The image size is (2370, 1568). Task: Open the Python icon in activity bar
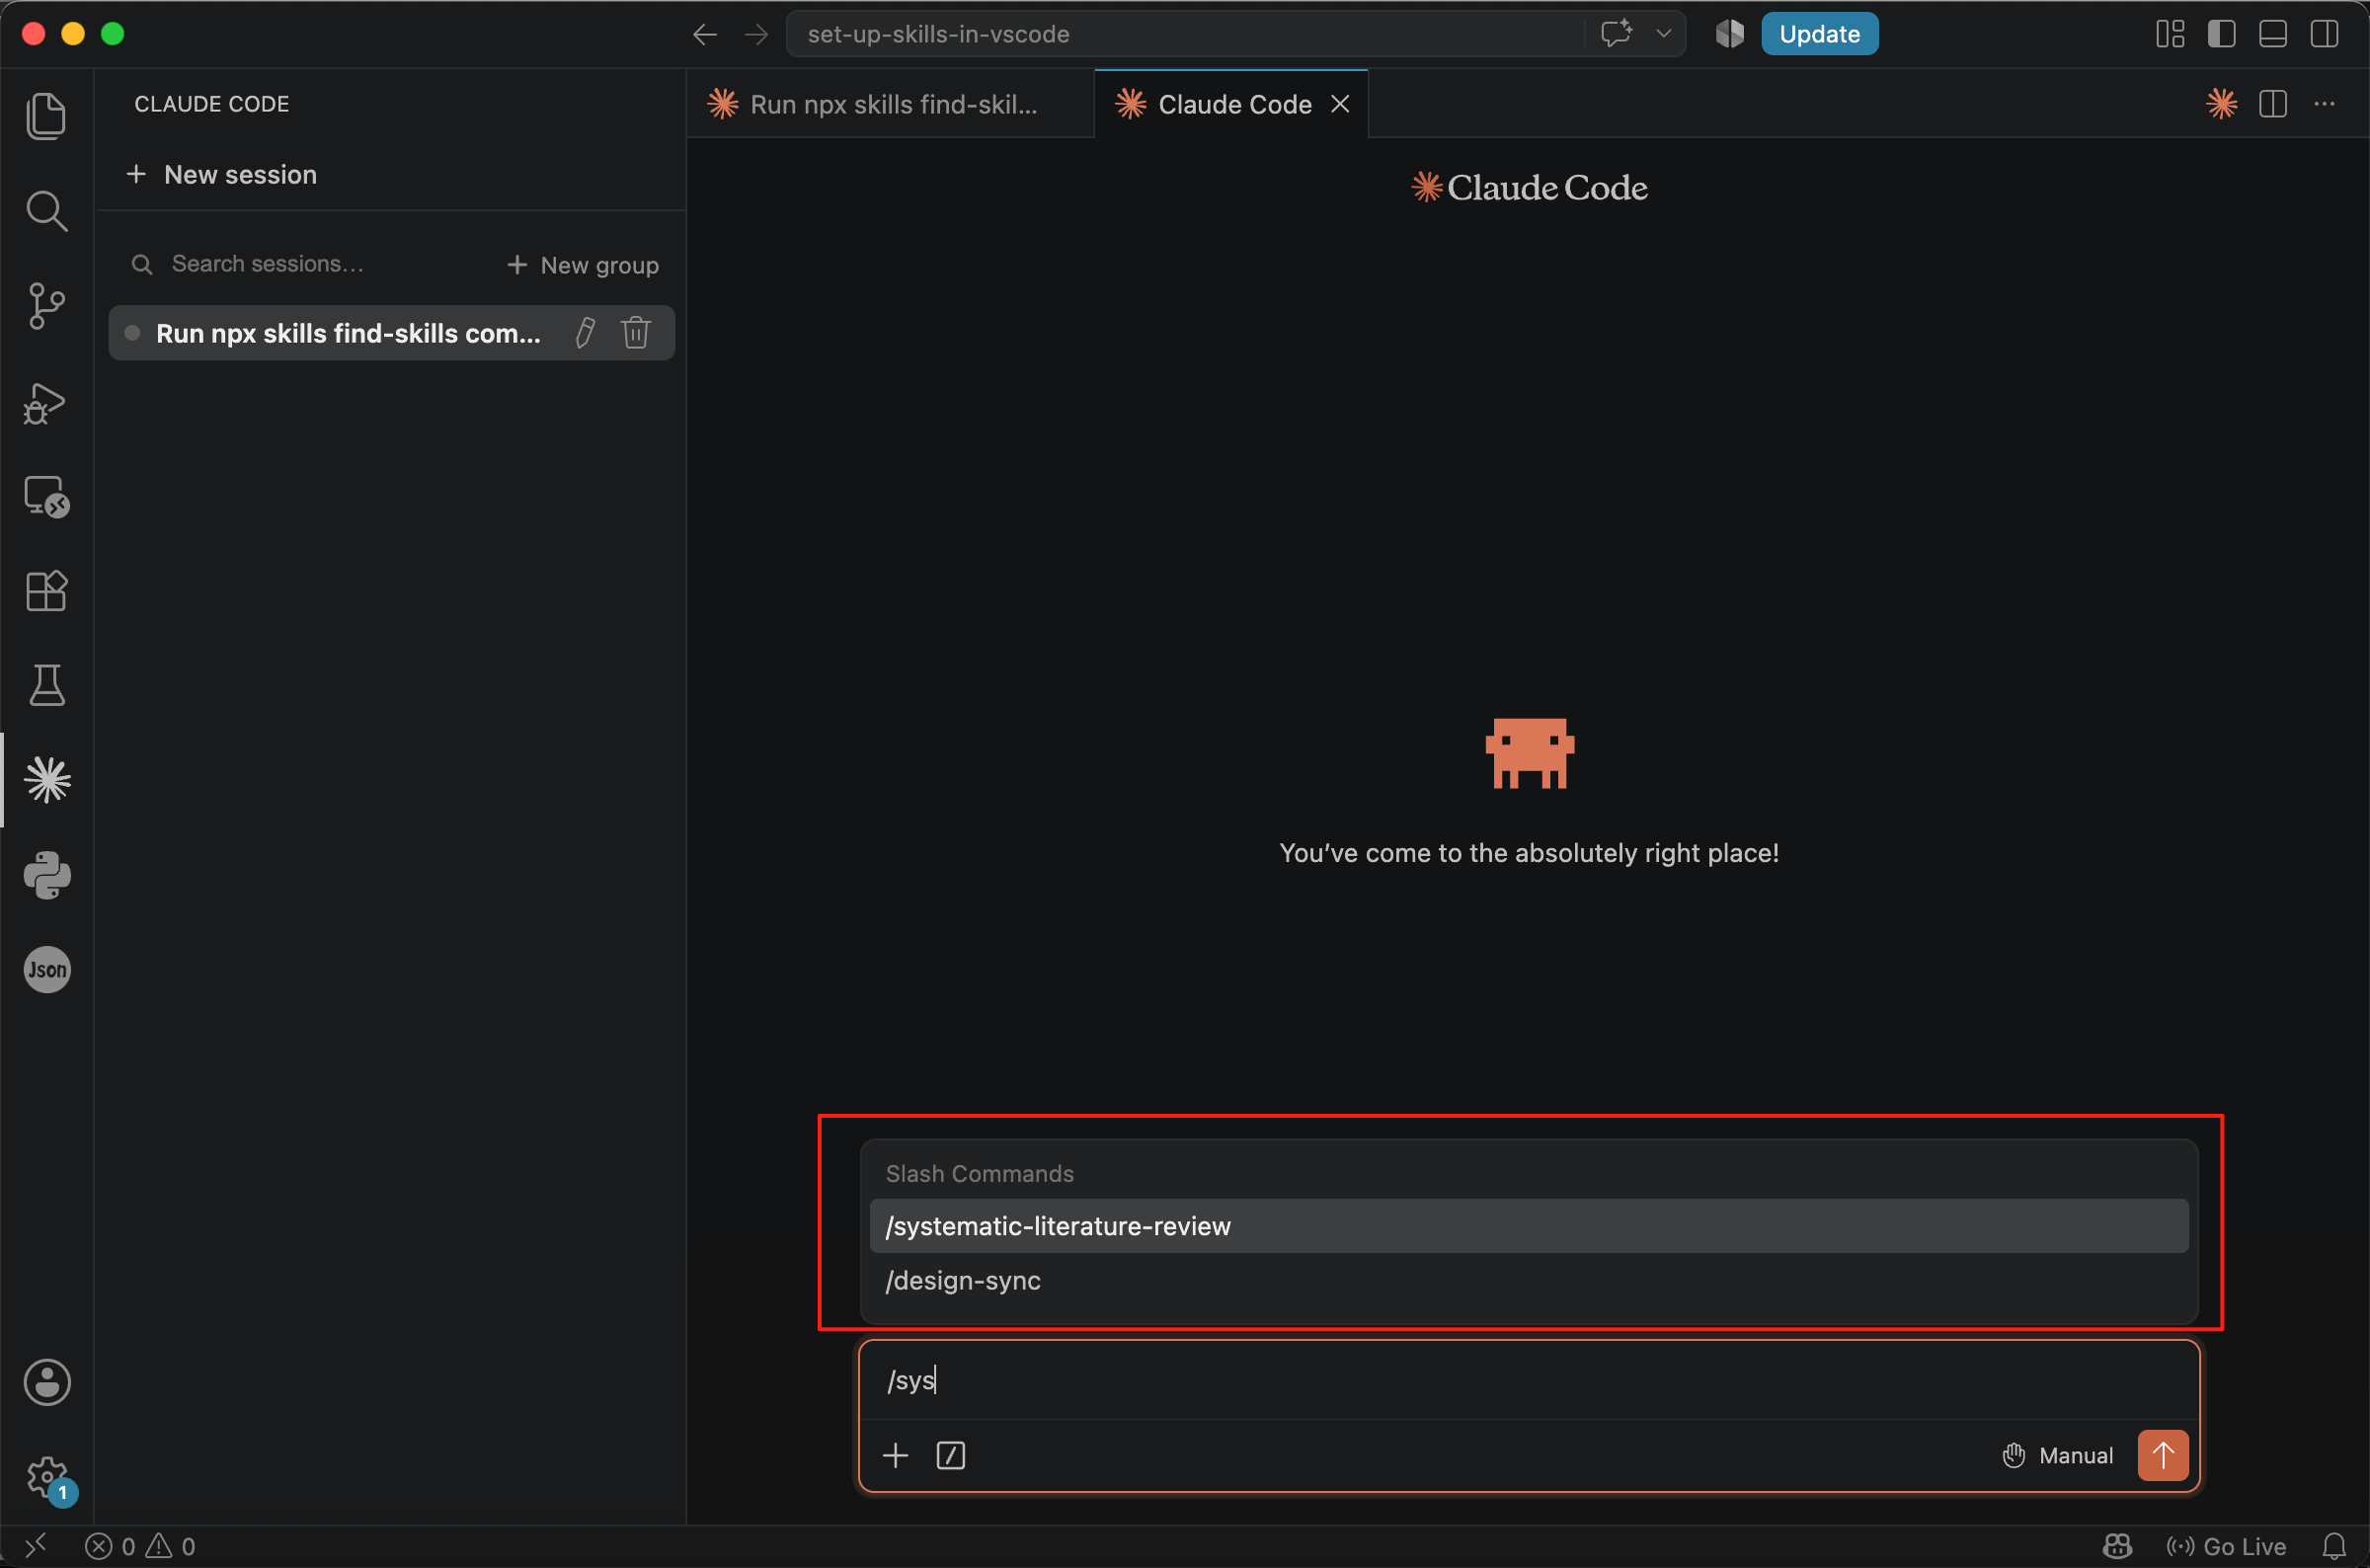(x=46, y=875)
